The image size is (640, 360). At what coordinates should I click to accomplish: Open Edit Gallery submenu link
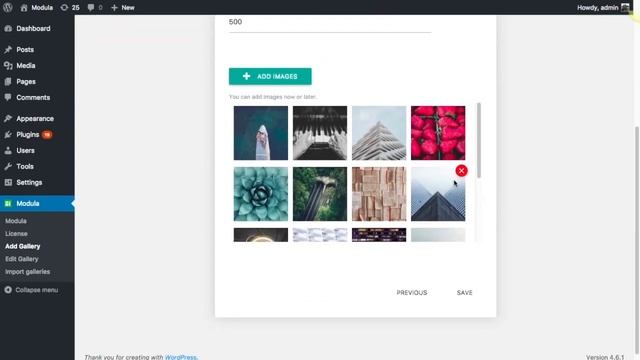[22, 259]
